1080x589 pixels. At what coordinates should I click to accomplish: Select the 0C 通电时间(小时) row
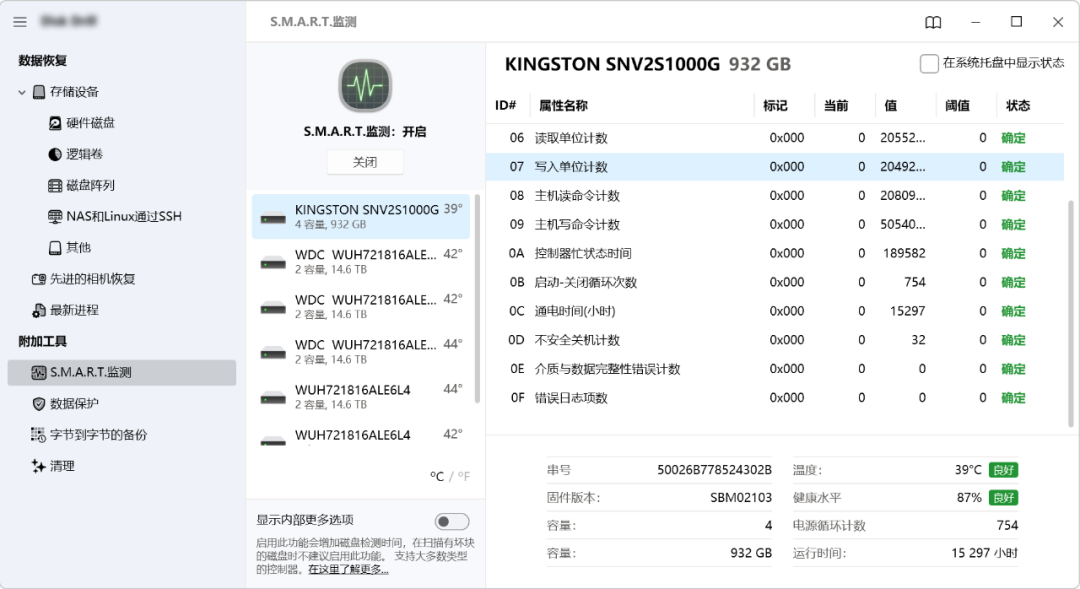[775, 311]
